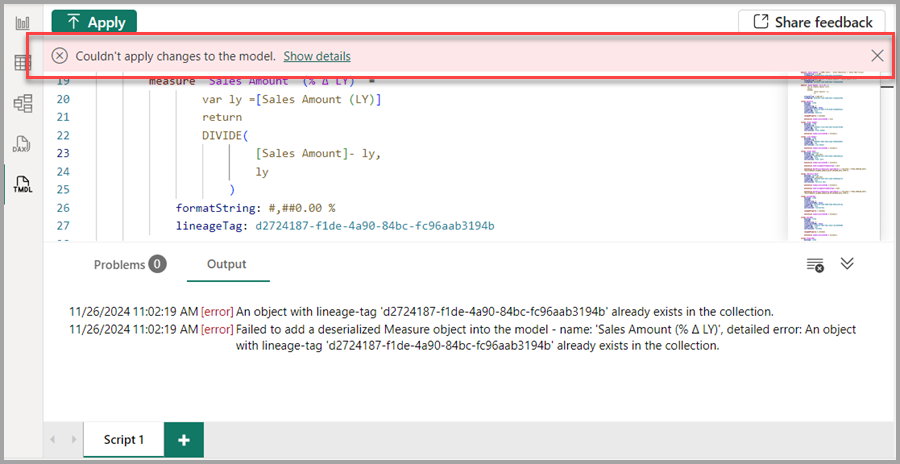Image resolution: width=900 pixels, height=464 pixels.
Task: Open the Report view icon in sidebar
Action: 22,24
